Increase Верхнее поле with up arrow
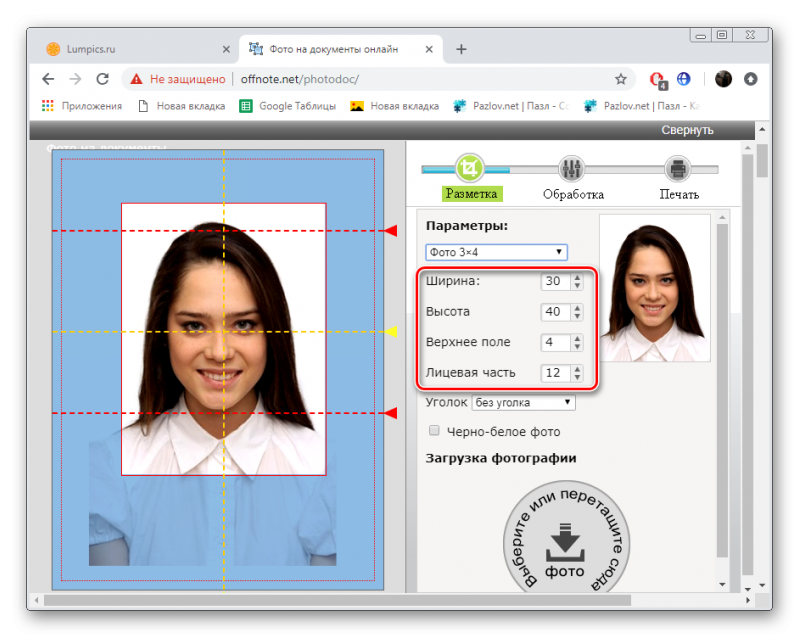This screenshot has height=638, width=800. (x=577, y=338)
